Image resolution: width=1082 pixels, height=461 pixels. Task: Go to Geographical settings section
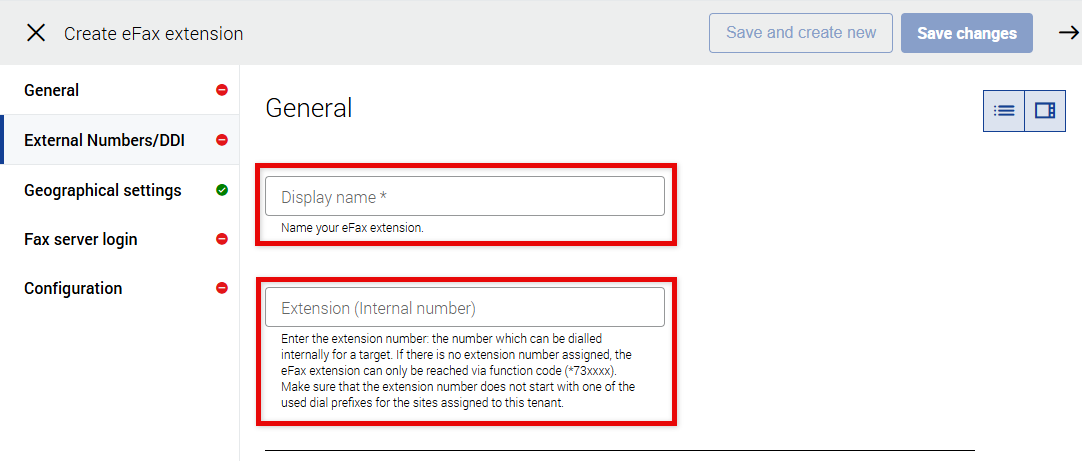point(103,190)
